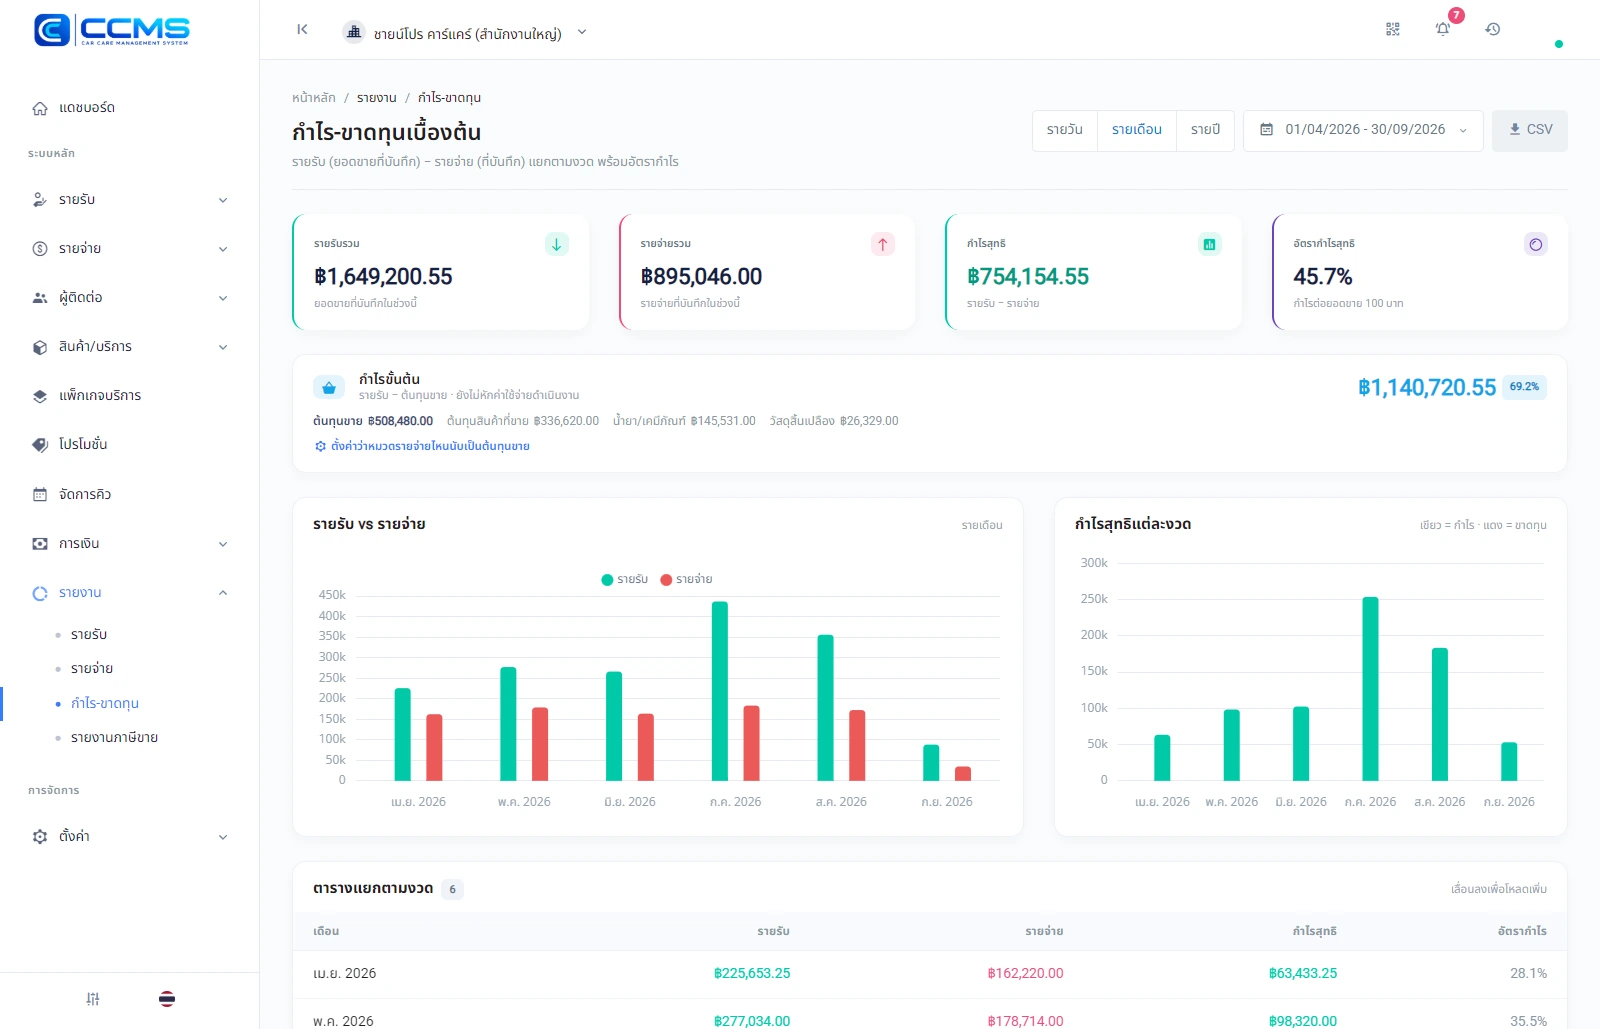This screenshot has width=1600, height=1029.
Task: Expand the รายจ่าย main sidebar section
Action: (x=129, y=249)
